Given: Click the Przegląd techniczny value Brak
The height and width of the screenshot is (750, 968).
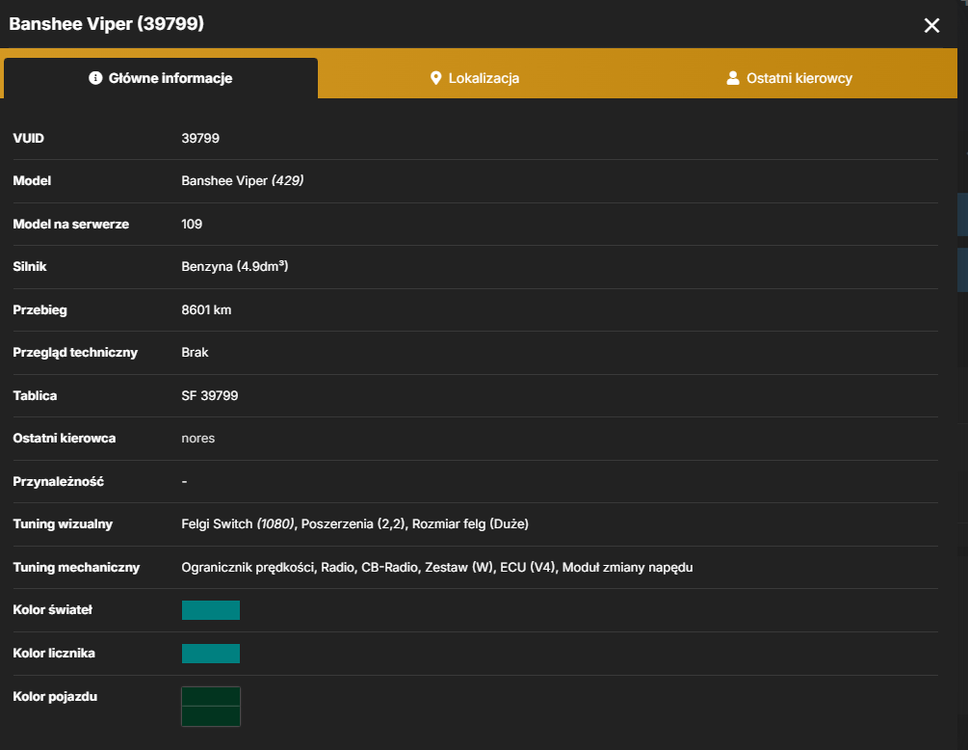Looking at the screenshot, I should click(195, 352).
